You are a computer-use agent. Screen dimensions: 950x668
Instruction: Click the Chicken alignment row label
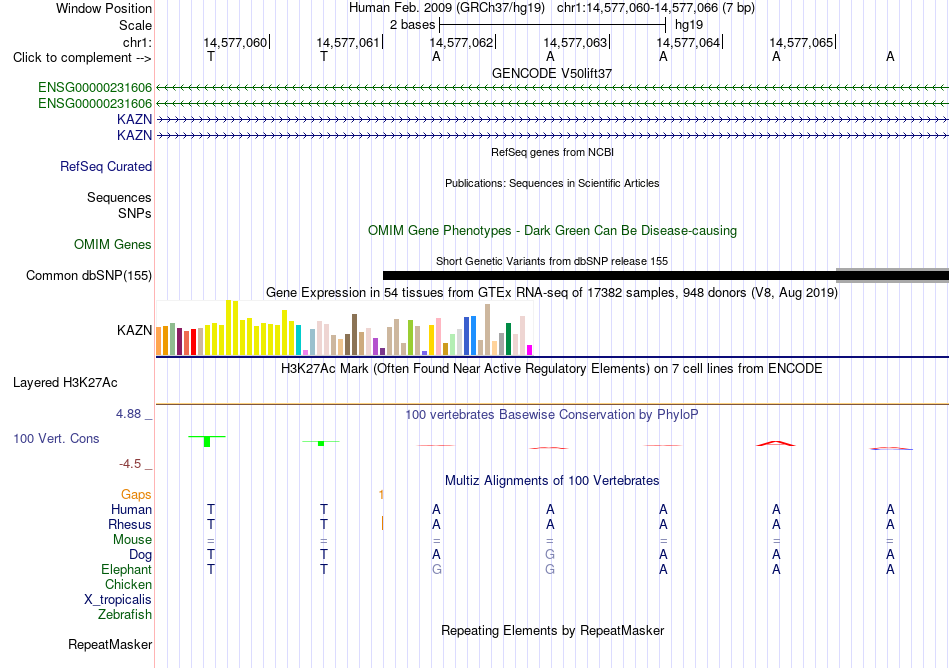coord(128,584)
